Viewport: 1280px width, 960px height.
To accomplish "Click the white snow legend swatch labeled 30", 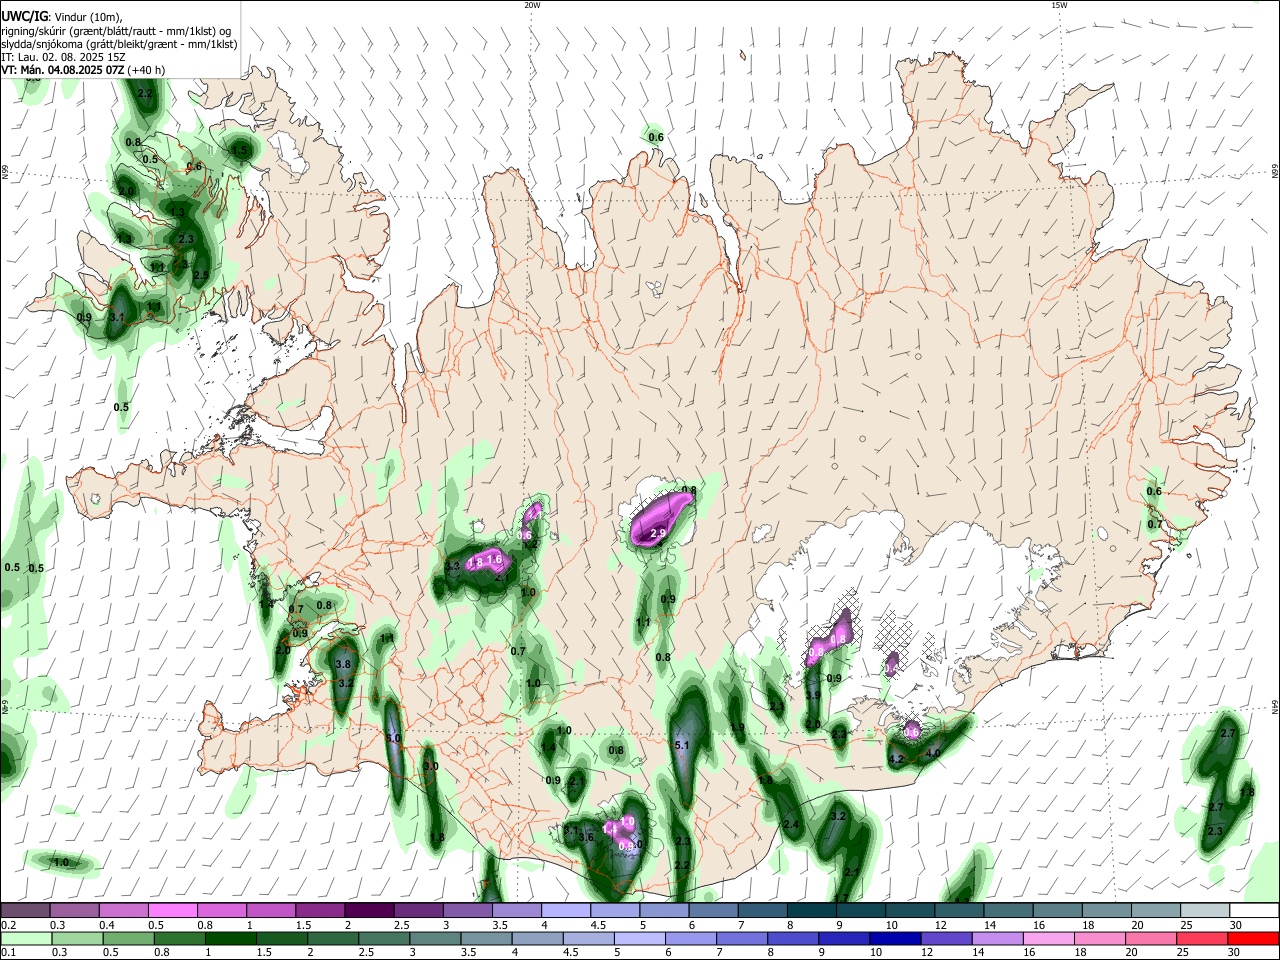I will [1255, 911].
